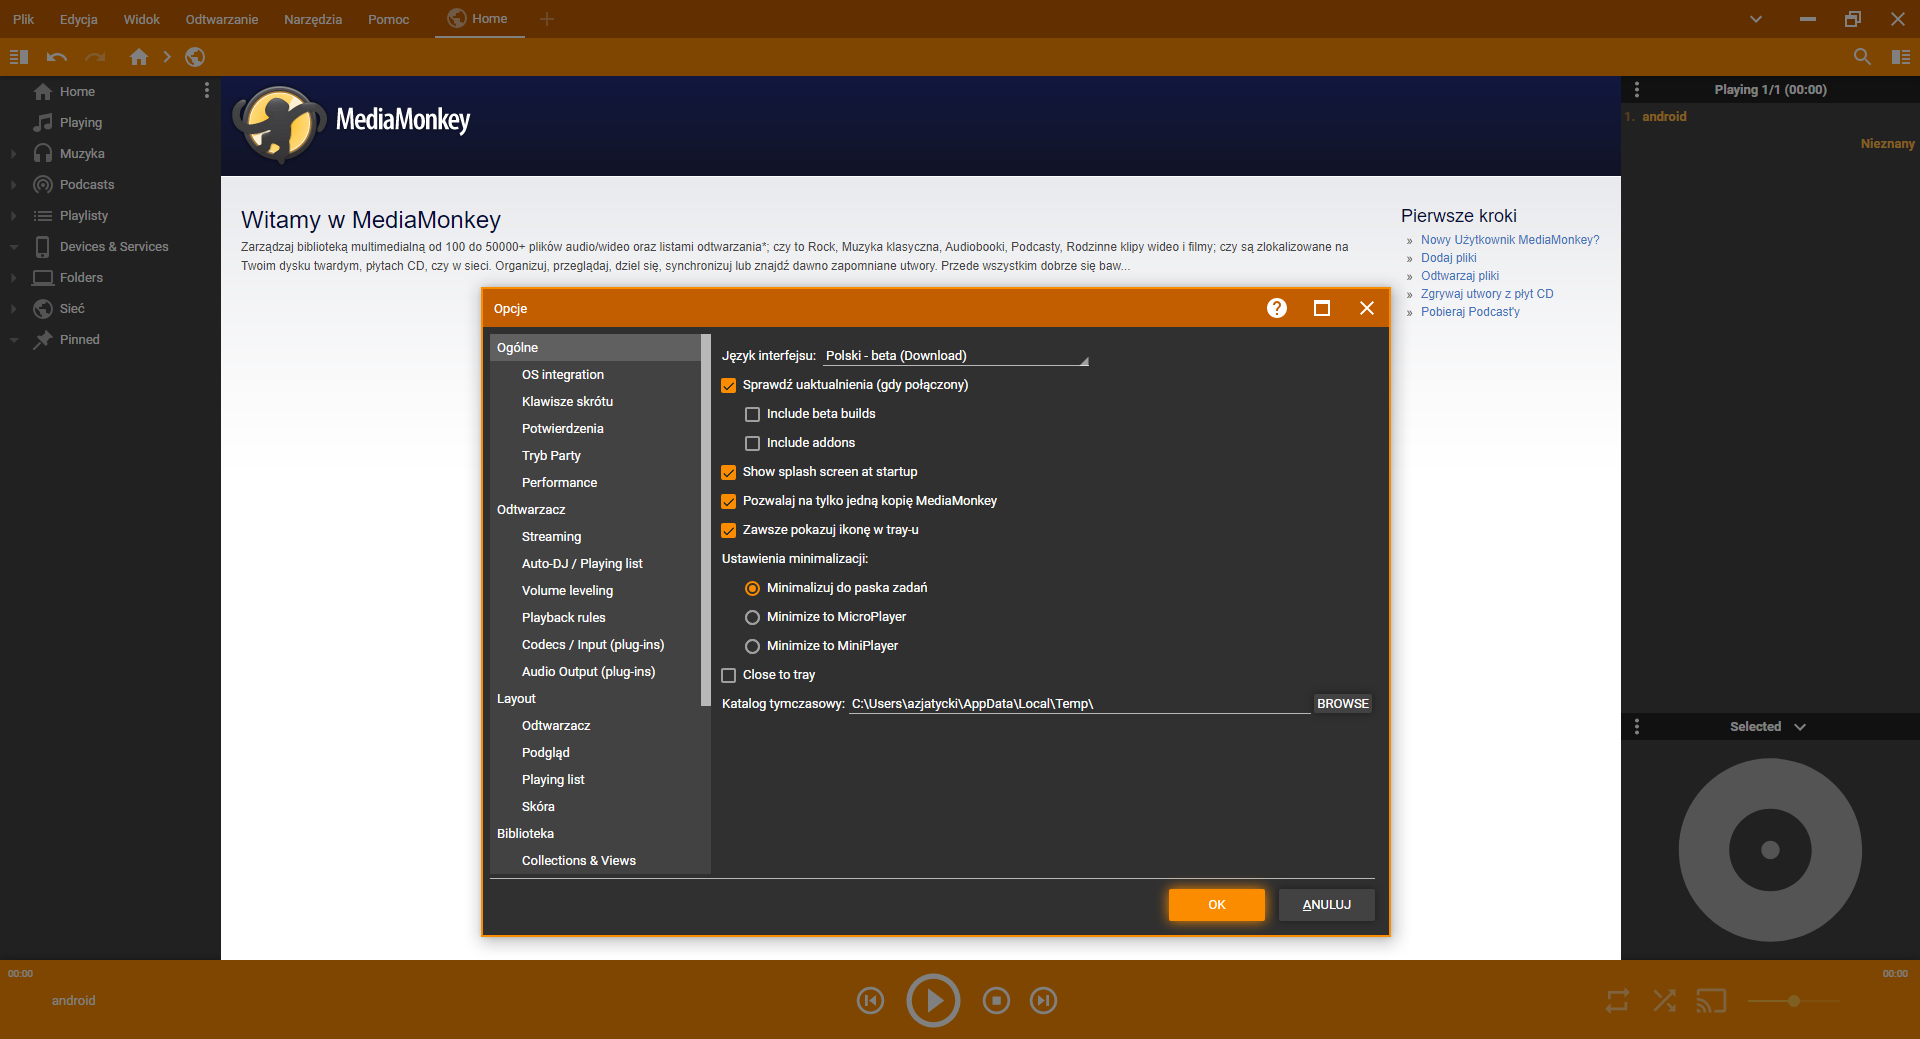
Task: Collapse the Pinned tree node arrow
Action: click(14, 340)
